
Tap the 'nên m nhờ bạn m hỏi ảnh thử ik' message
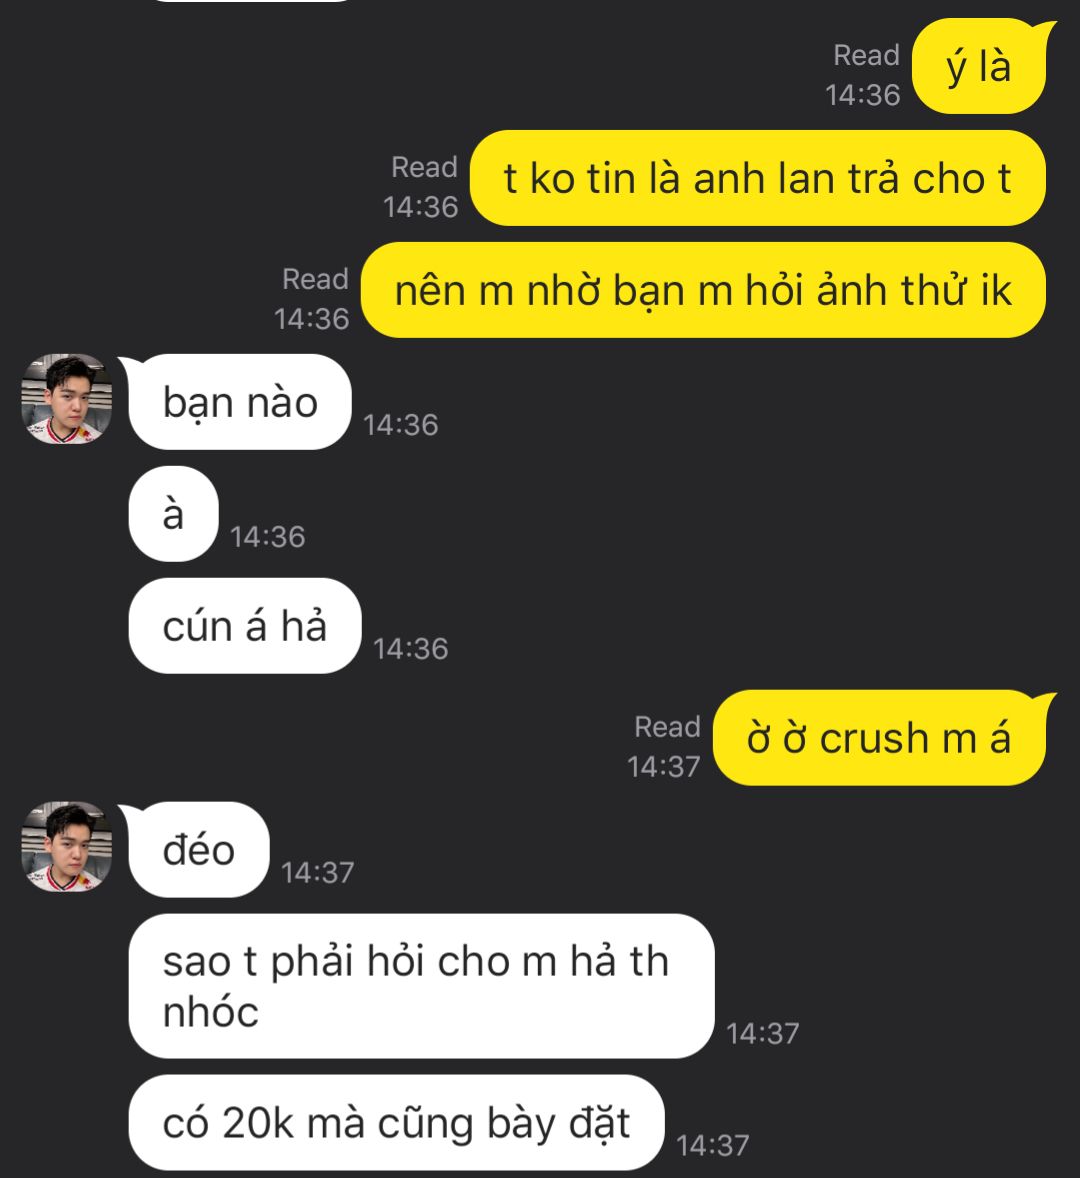703,290
